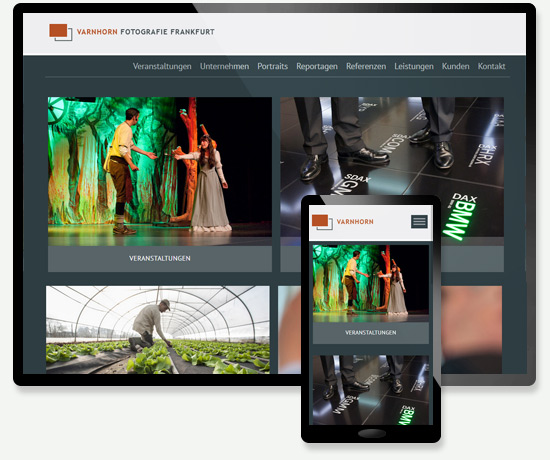Click the VARNHORN title on phone
Screen dimensions: 550x460
click(x=355, y=222)
